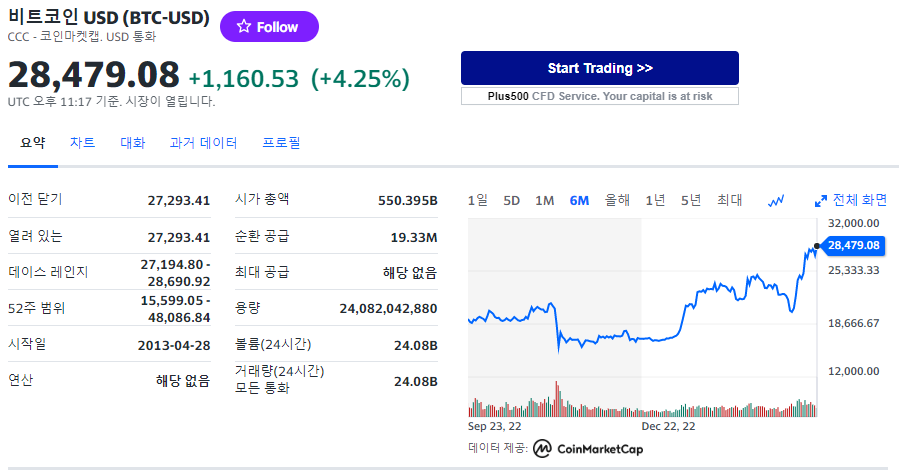Click 열려 있는 value 27,293.41
899x470 pixels.
click(179, 237)
